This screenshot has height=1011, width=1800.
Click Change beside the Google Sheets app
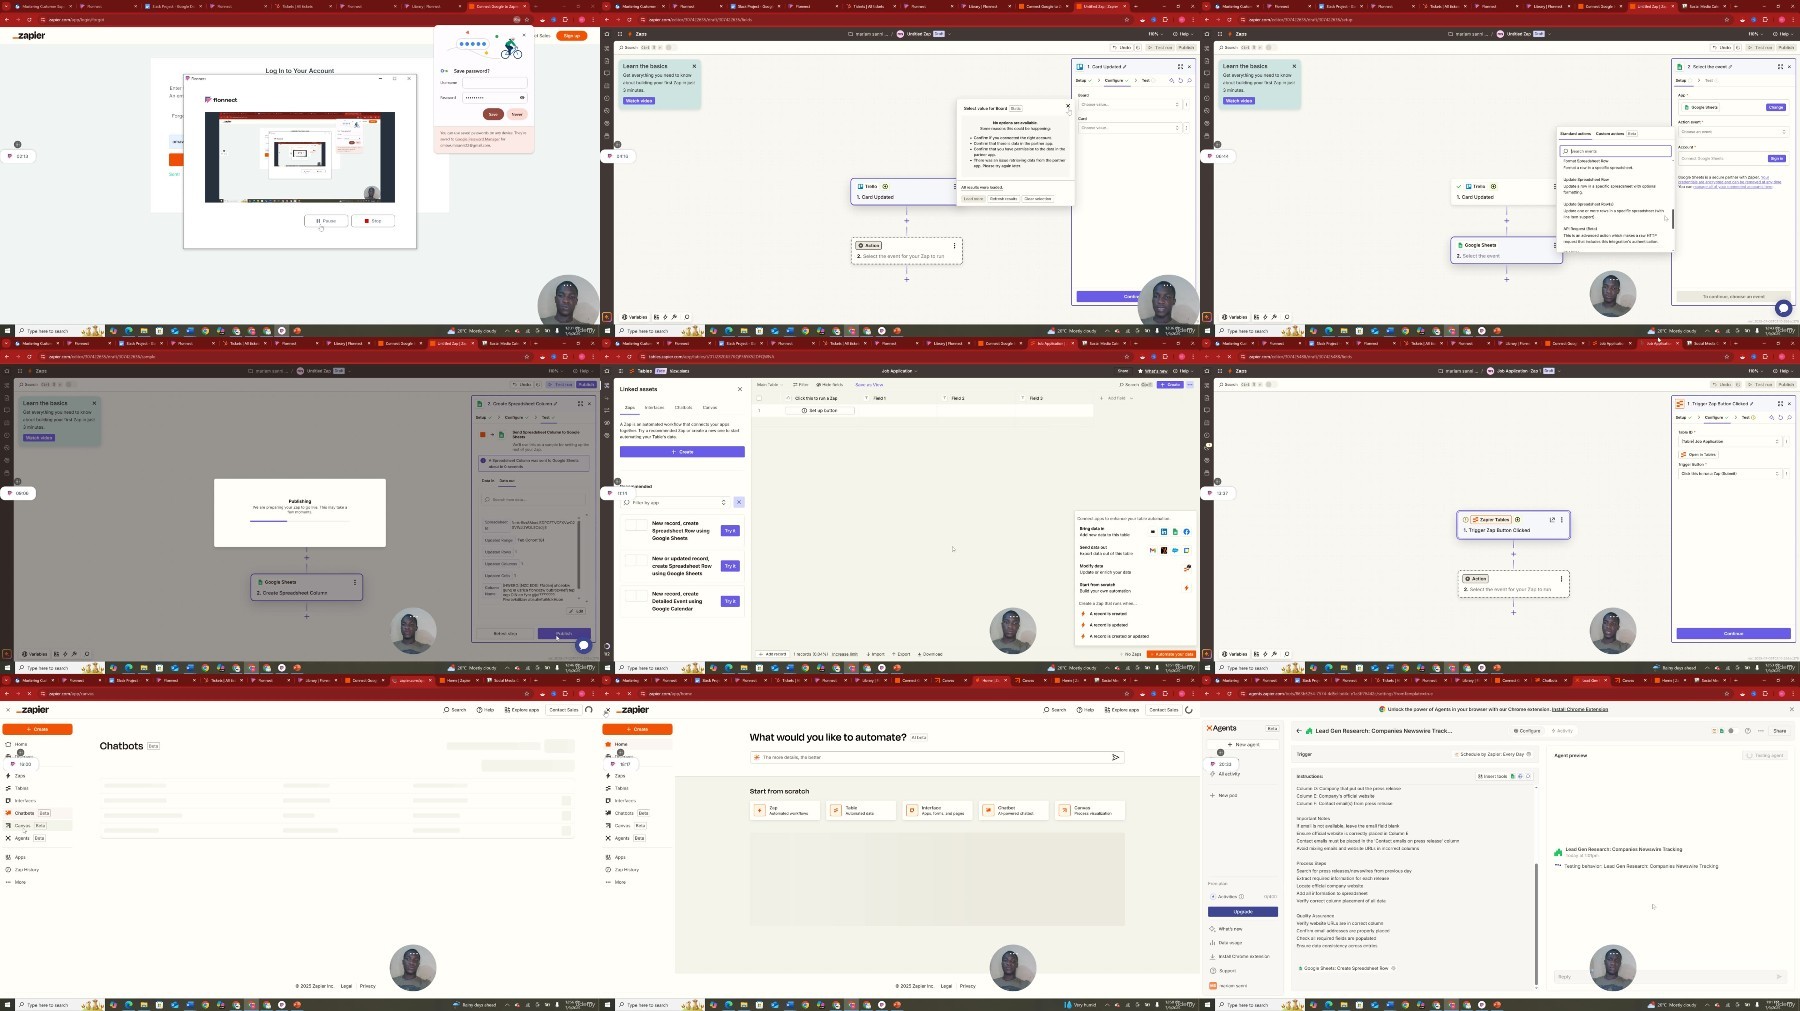1776,107
